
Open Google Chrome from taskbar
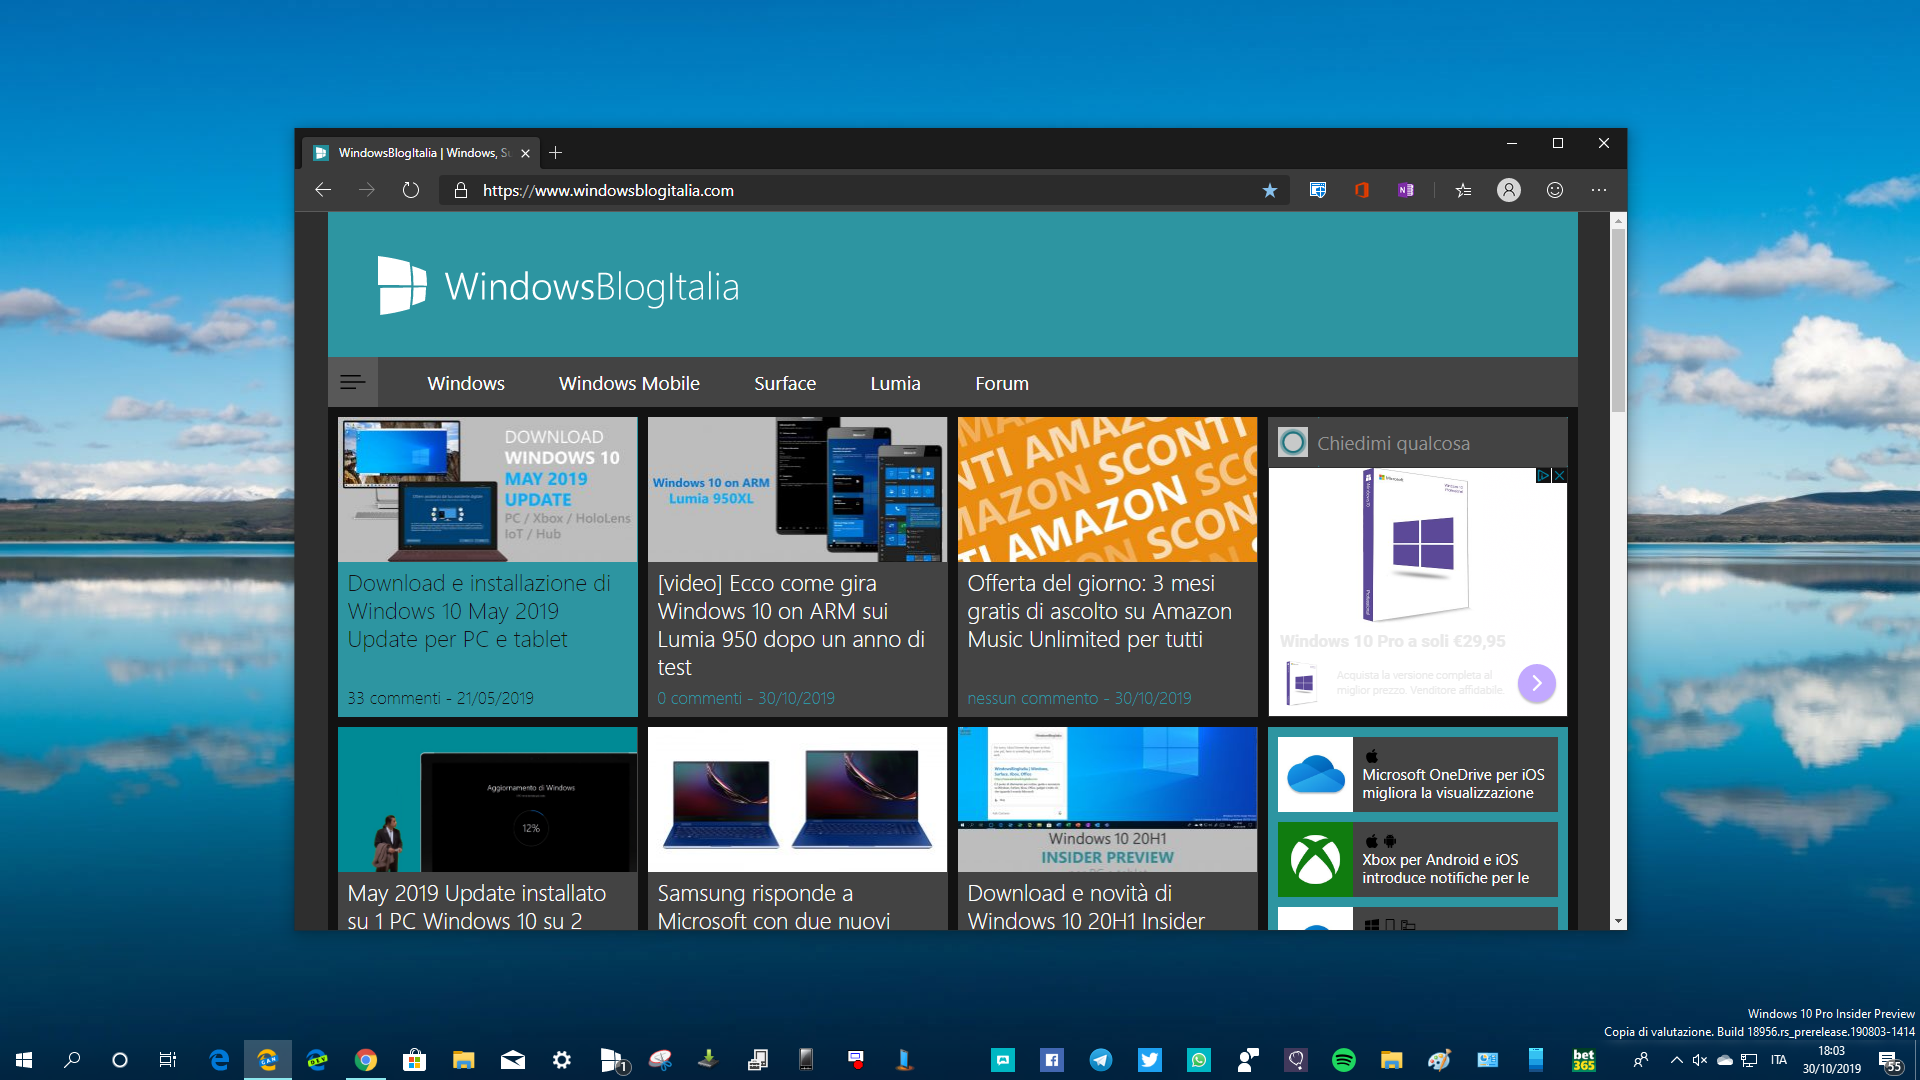[x=366, y=1060]
